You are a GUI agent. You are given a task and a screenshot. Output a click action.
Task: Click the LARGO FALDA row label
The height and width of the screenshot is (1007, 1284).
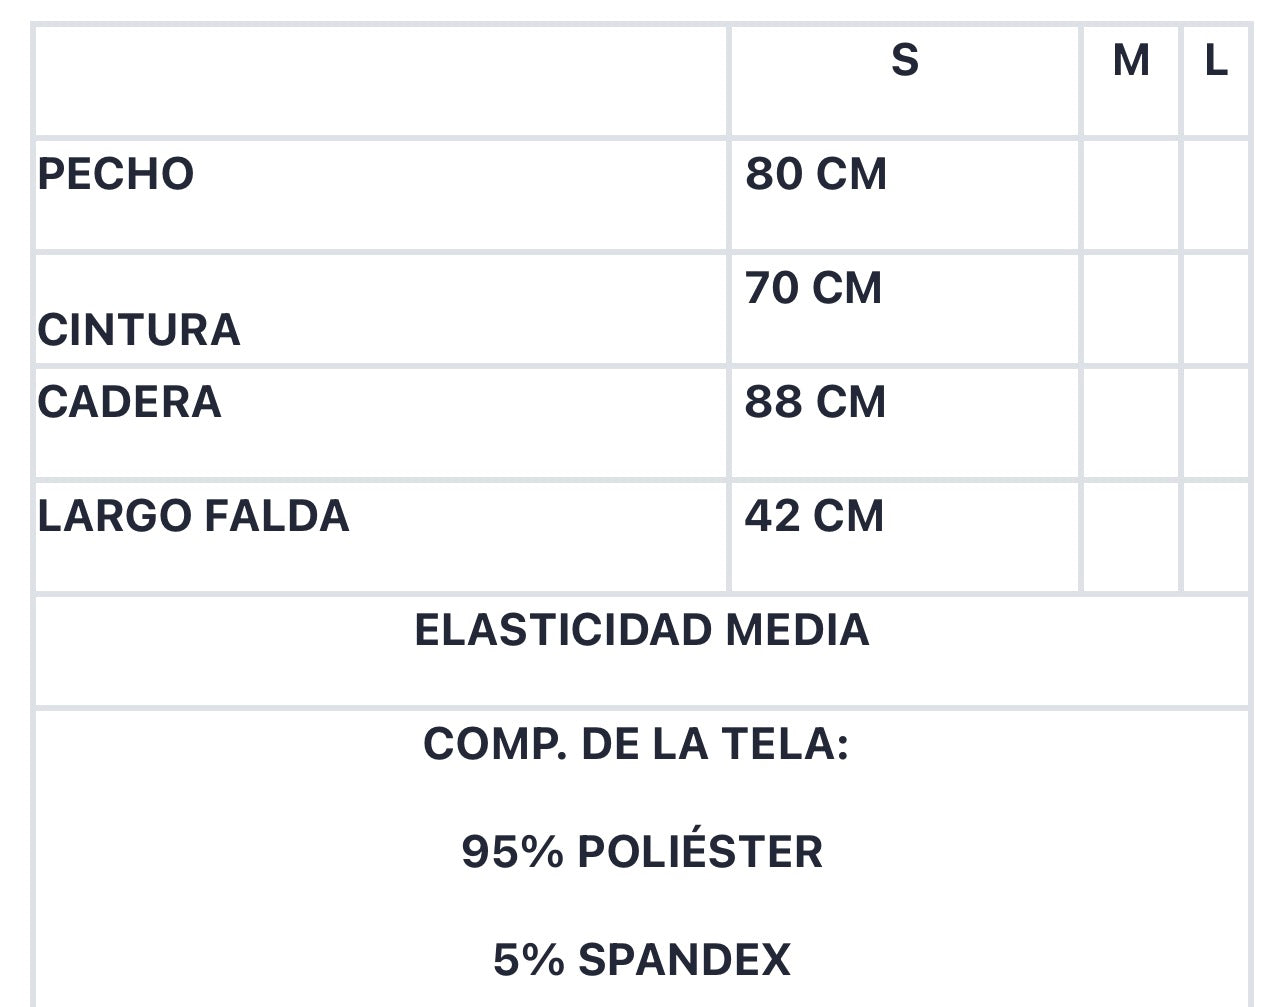pos(194,516)
